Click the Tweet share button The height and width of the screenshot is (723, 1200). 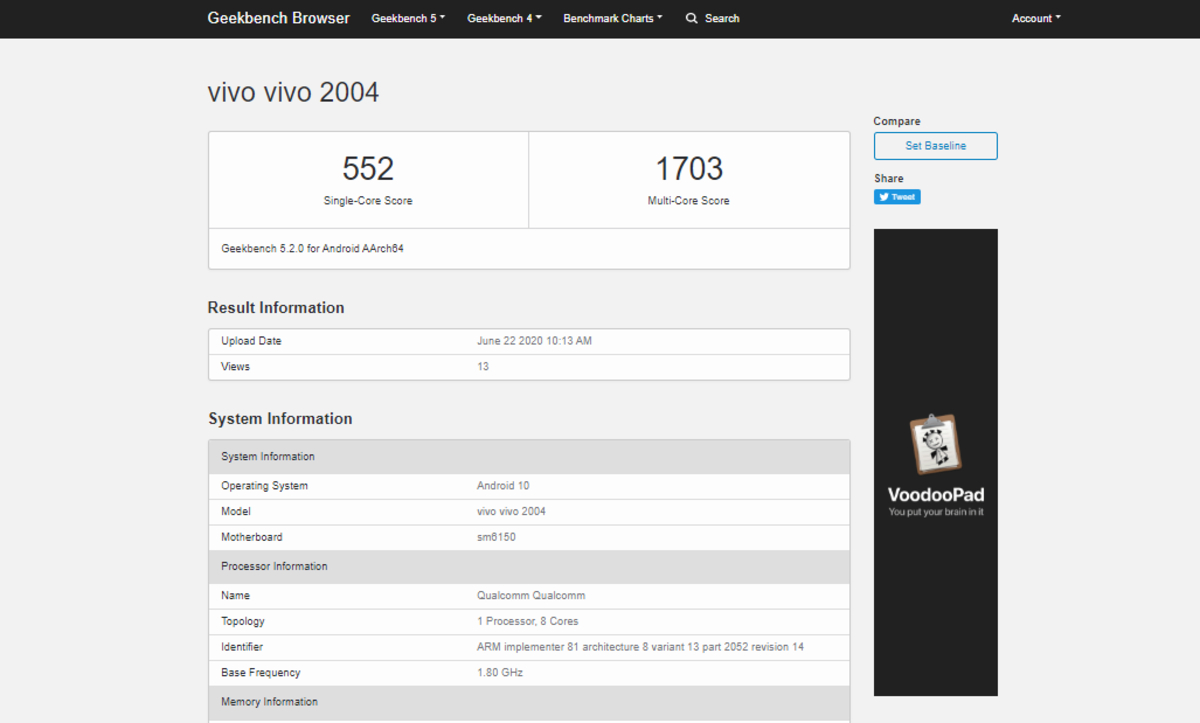pos(896,197)
